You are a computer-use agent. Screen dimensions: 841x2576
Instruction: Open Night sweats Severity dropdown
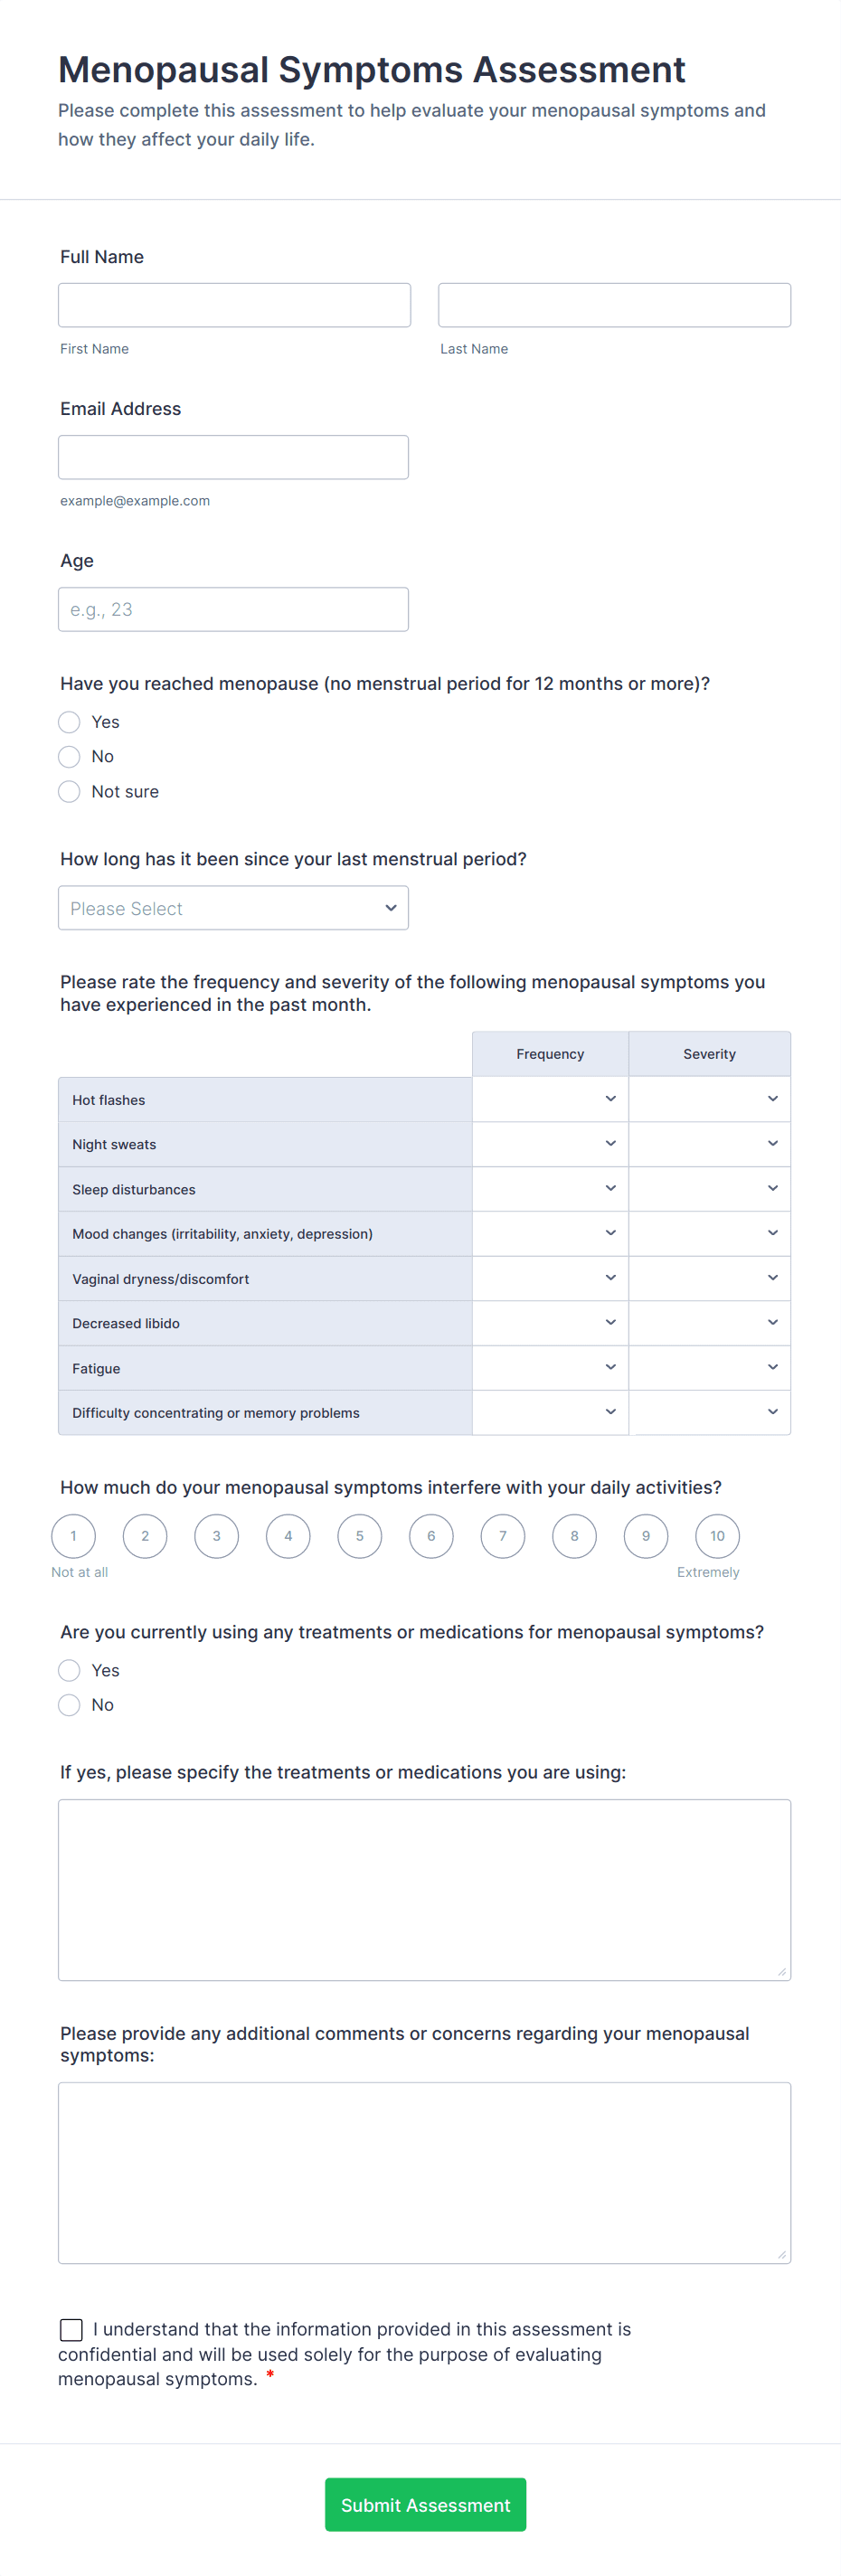click(x=709, y=1144)
